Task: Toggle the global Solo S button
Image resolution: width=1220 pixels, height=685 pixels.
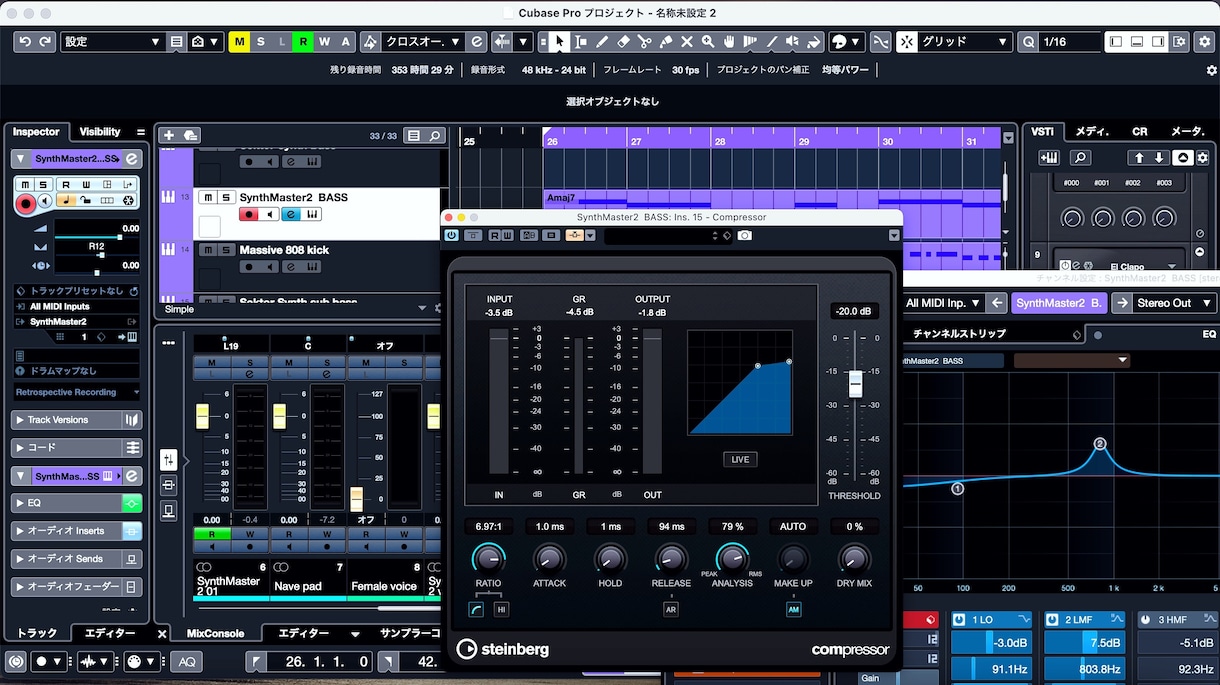Action: point(261,42)
